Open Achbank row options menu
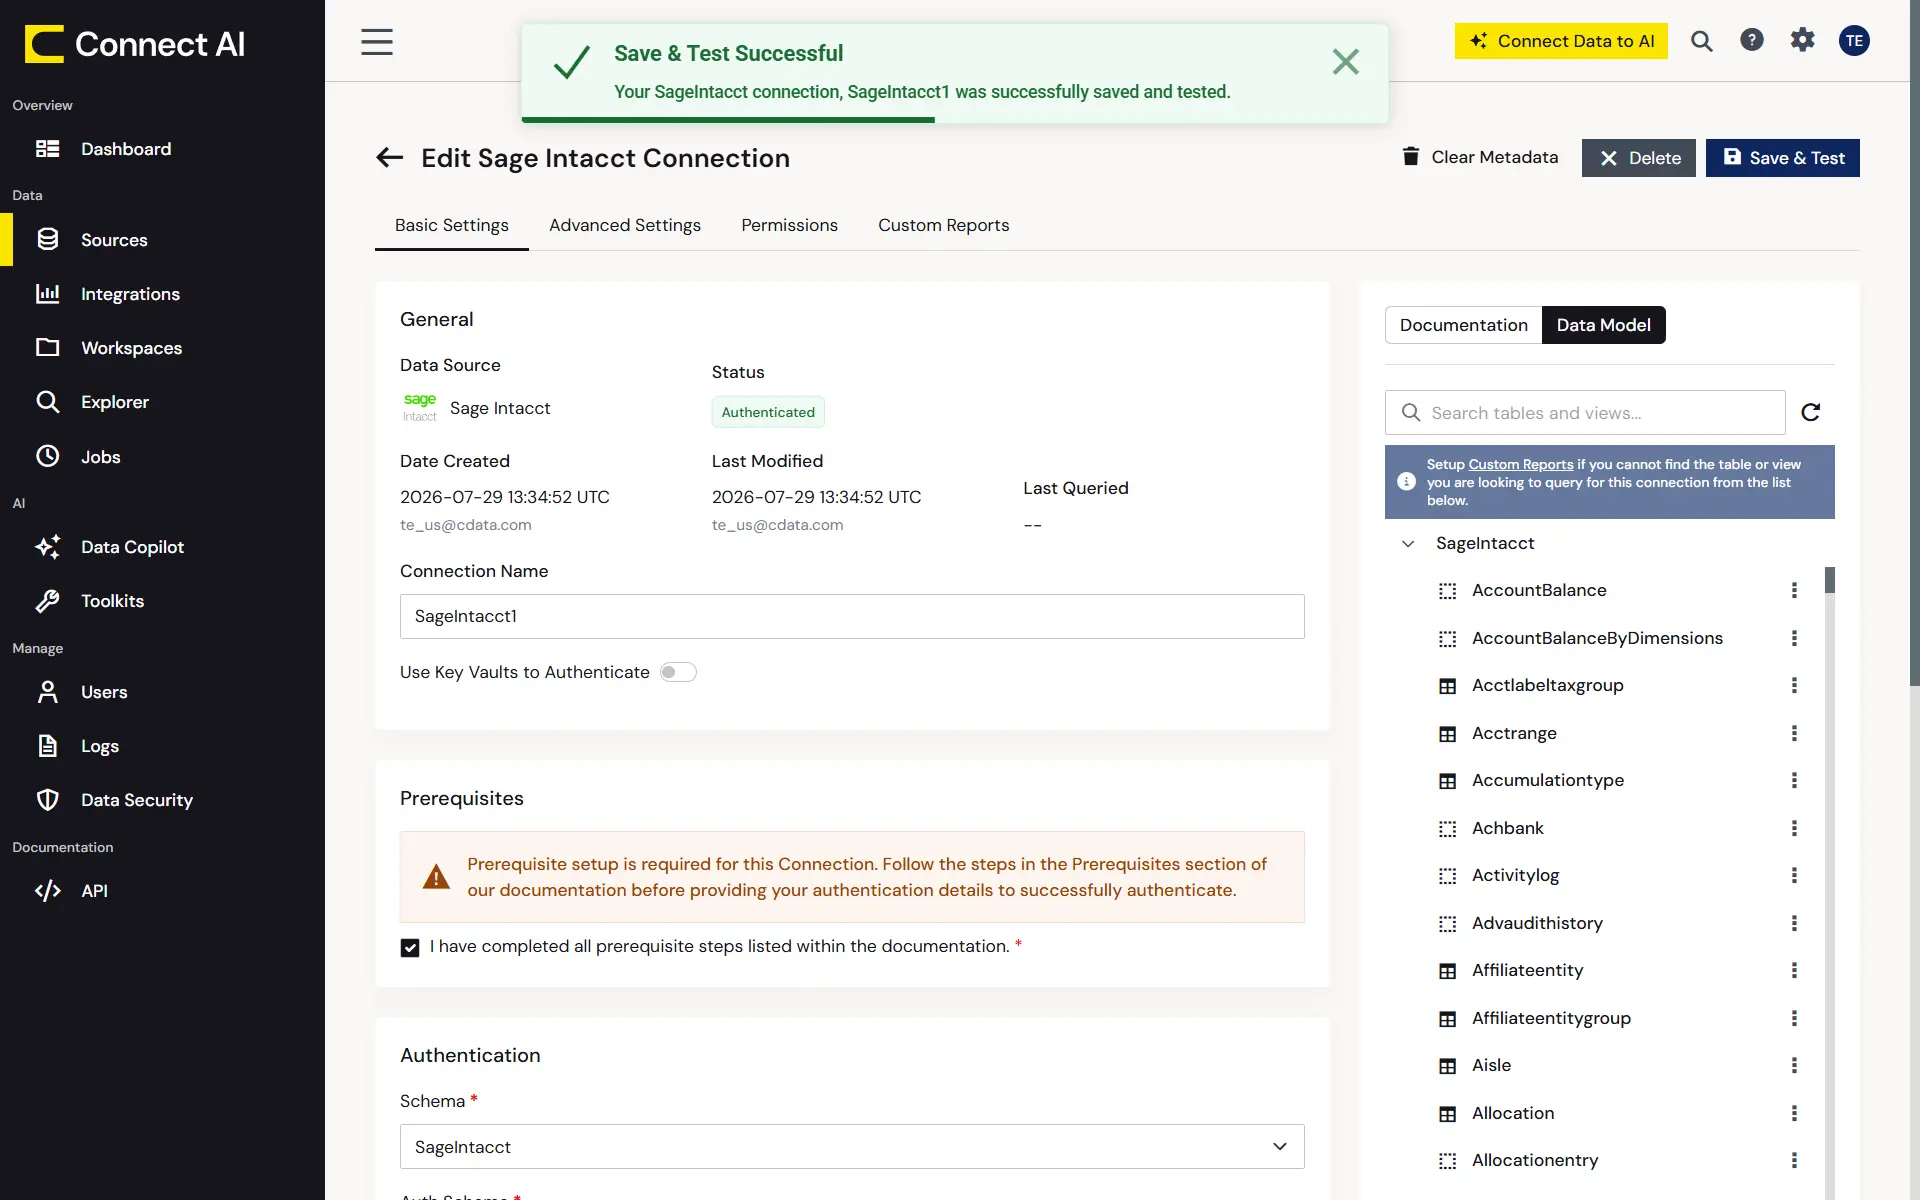This screenshot has width=1920, height=1200. coord(1794,828)
